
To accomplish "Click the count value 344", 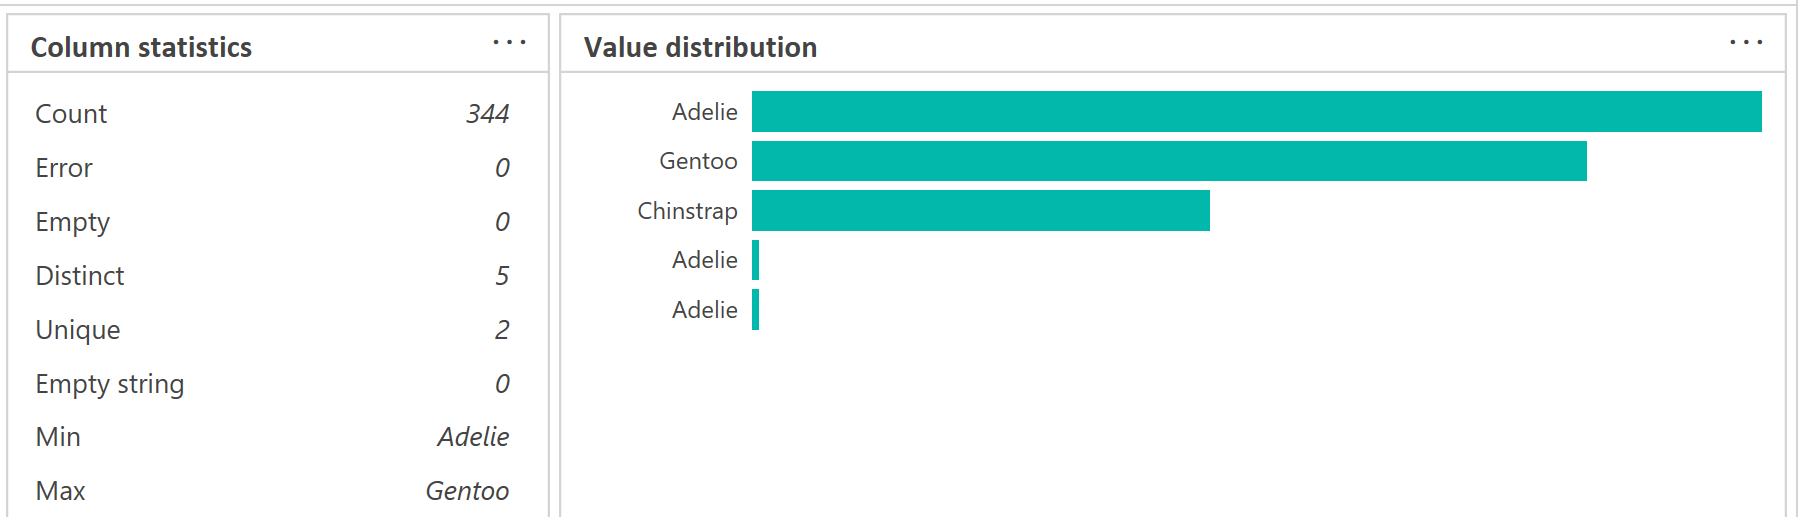I will pyautogui.click(x=487, y=114).
